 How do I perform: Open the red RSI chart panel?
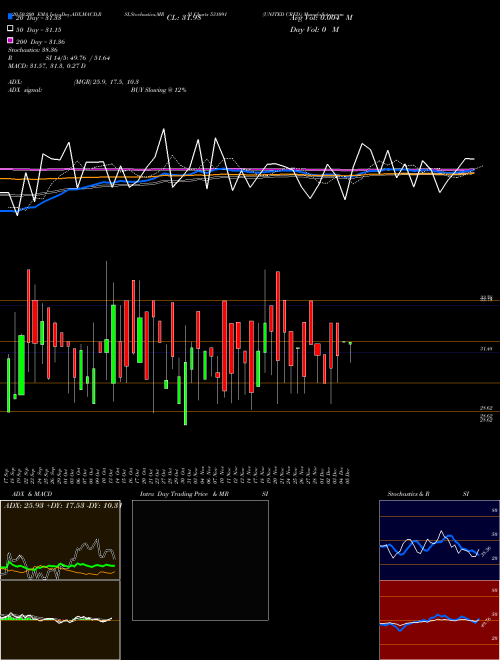[x=439, y=620]
